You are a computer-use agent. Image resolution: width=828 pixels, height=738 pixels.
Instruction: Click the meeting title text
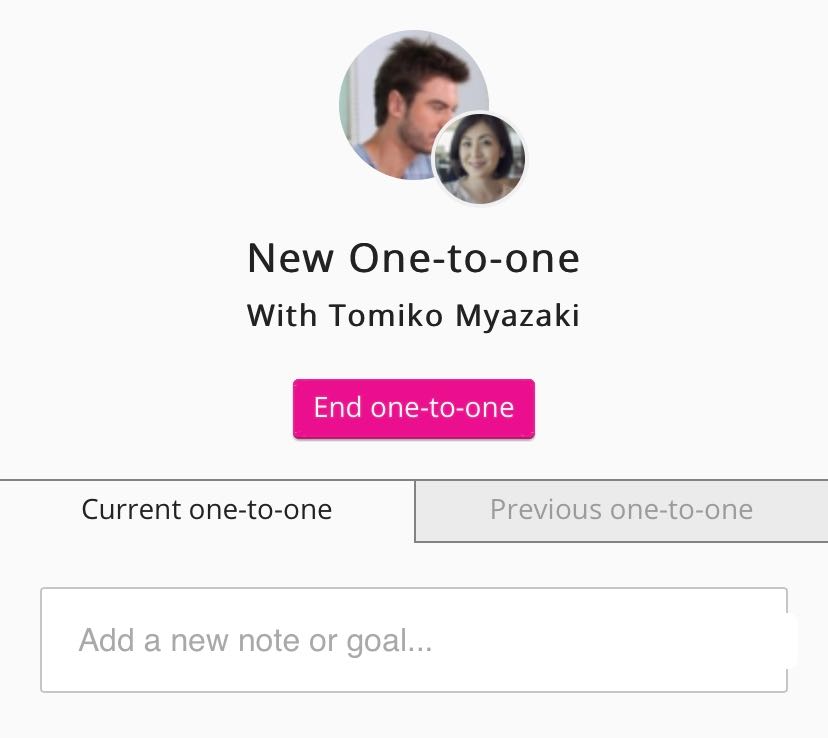(x=413, y=258)
